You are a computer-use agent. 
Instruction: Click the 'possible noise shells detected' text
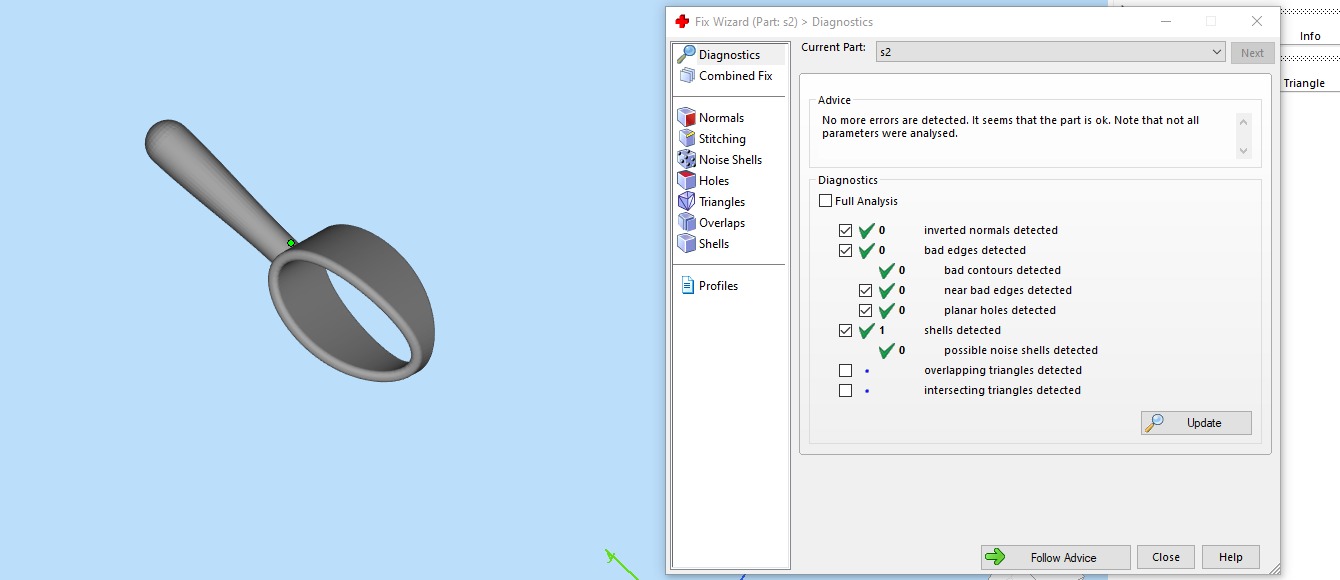click(x=1021, y=350)
